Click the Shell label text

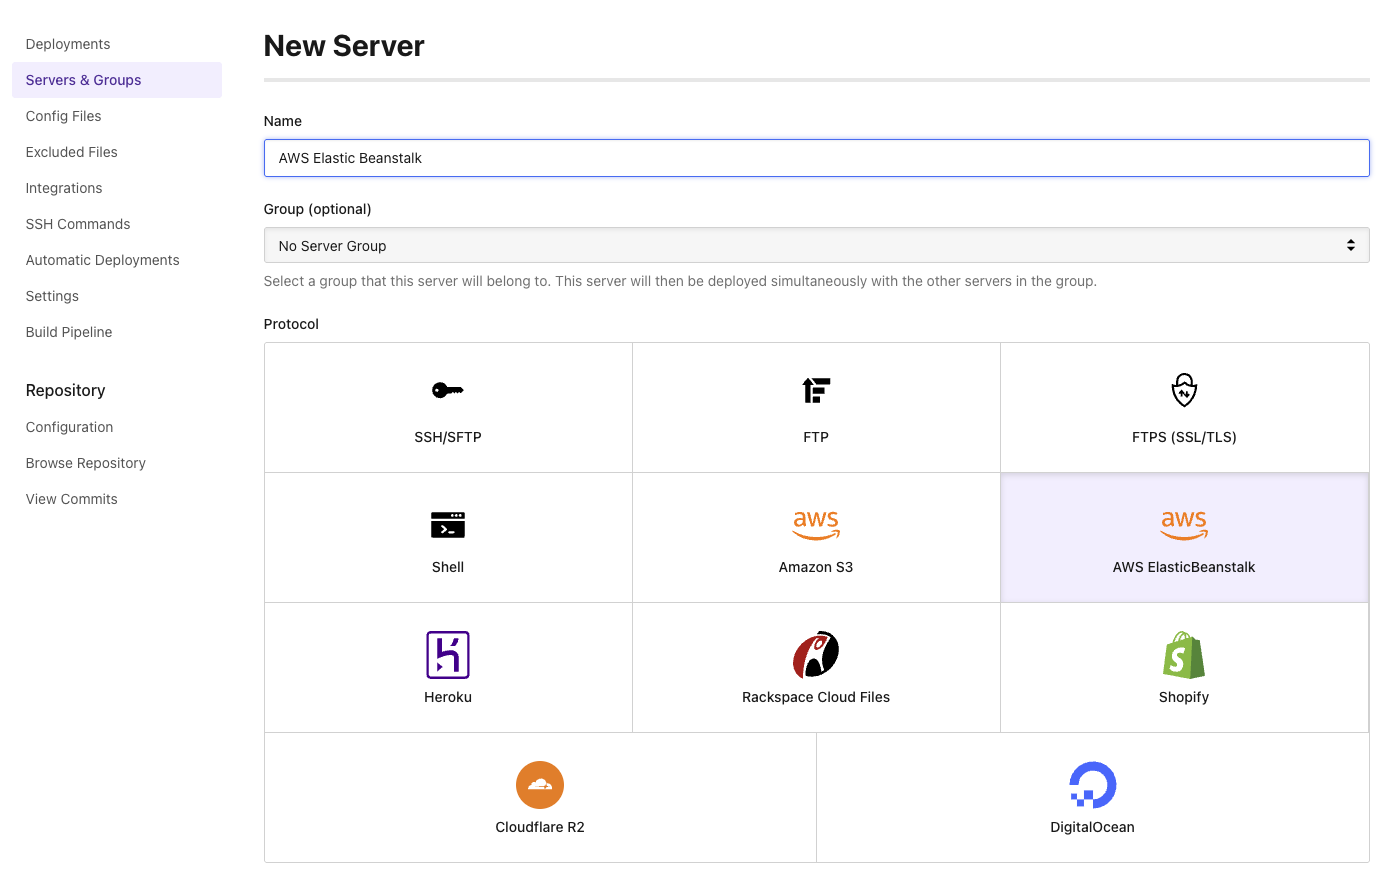point(448,567)
